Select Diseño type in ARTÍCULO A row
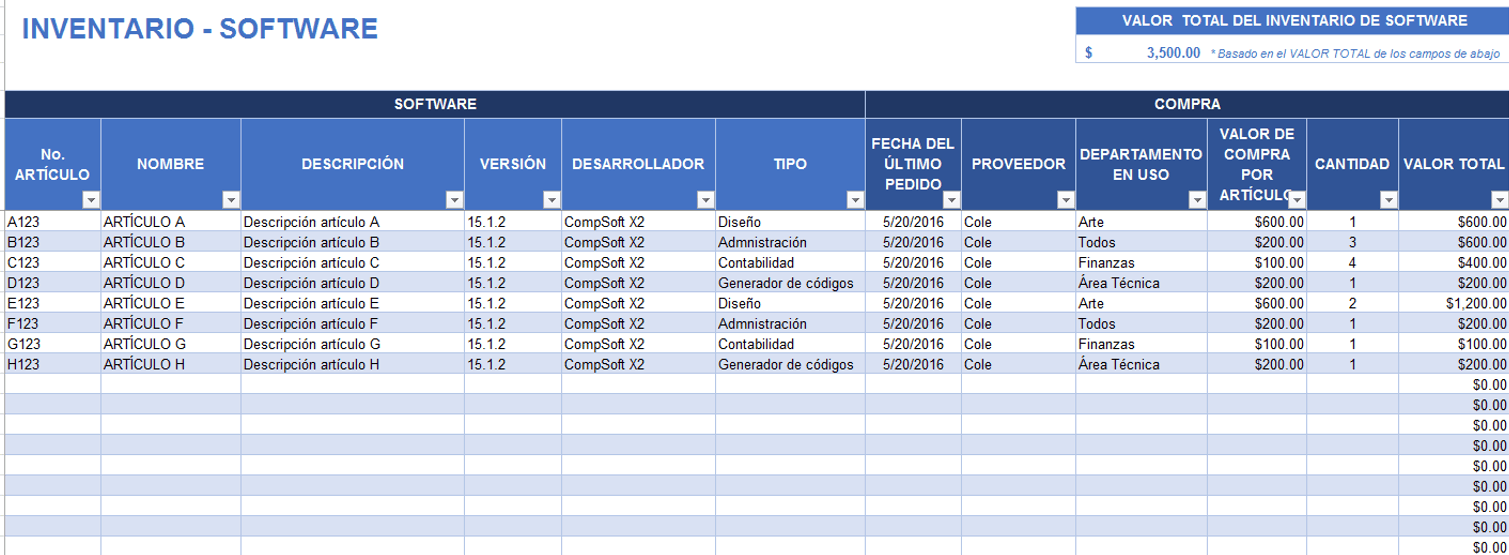 click(790, 222)
